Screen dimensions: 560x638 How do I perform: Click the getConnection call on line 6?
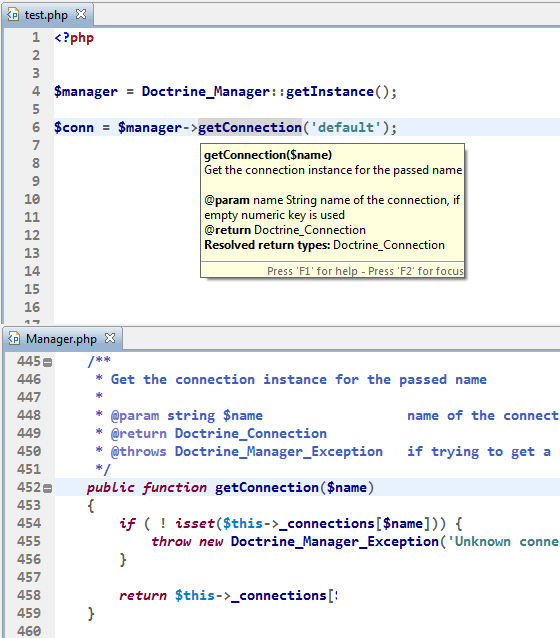point(250,127)
